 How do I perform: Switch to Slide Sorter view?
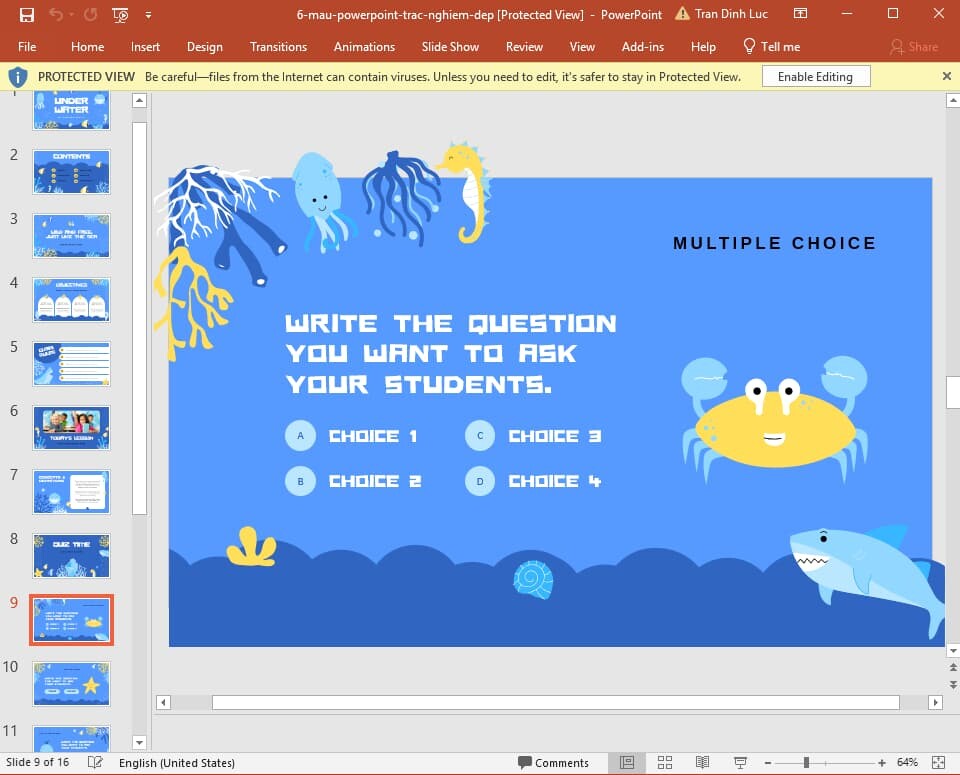coord(665,763)
